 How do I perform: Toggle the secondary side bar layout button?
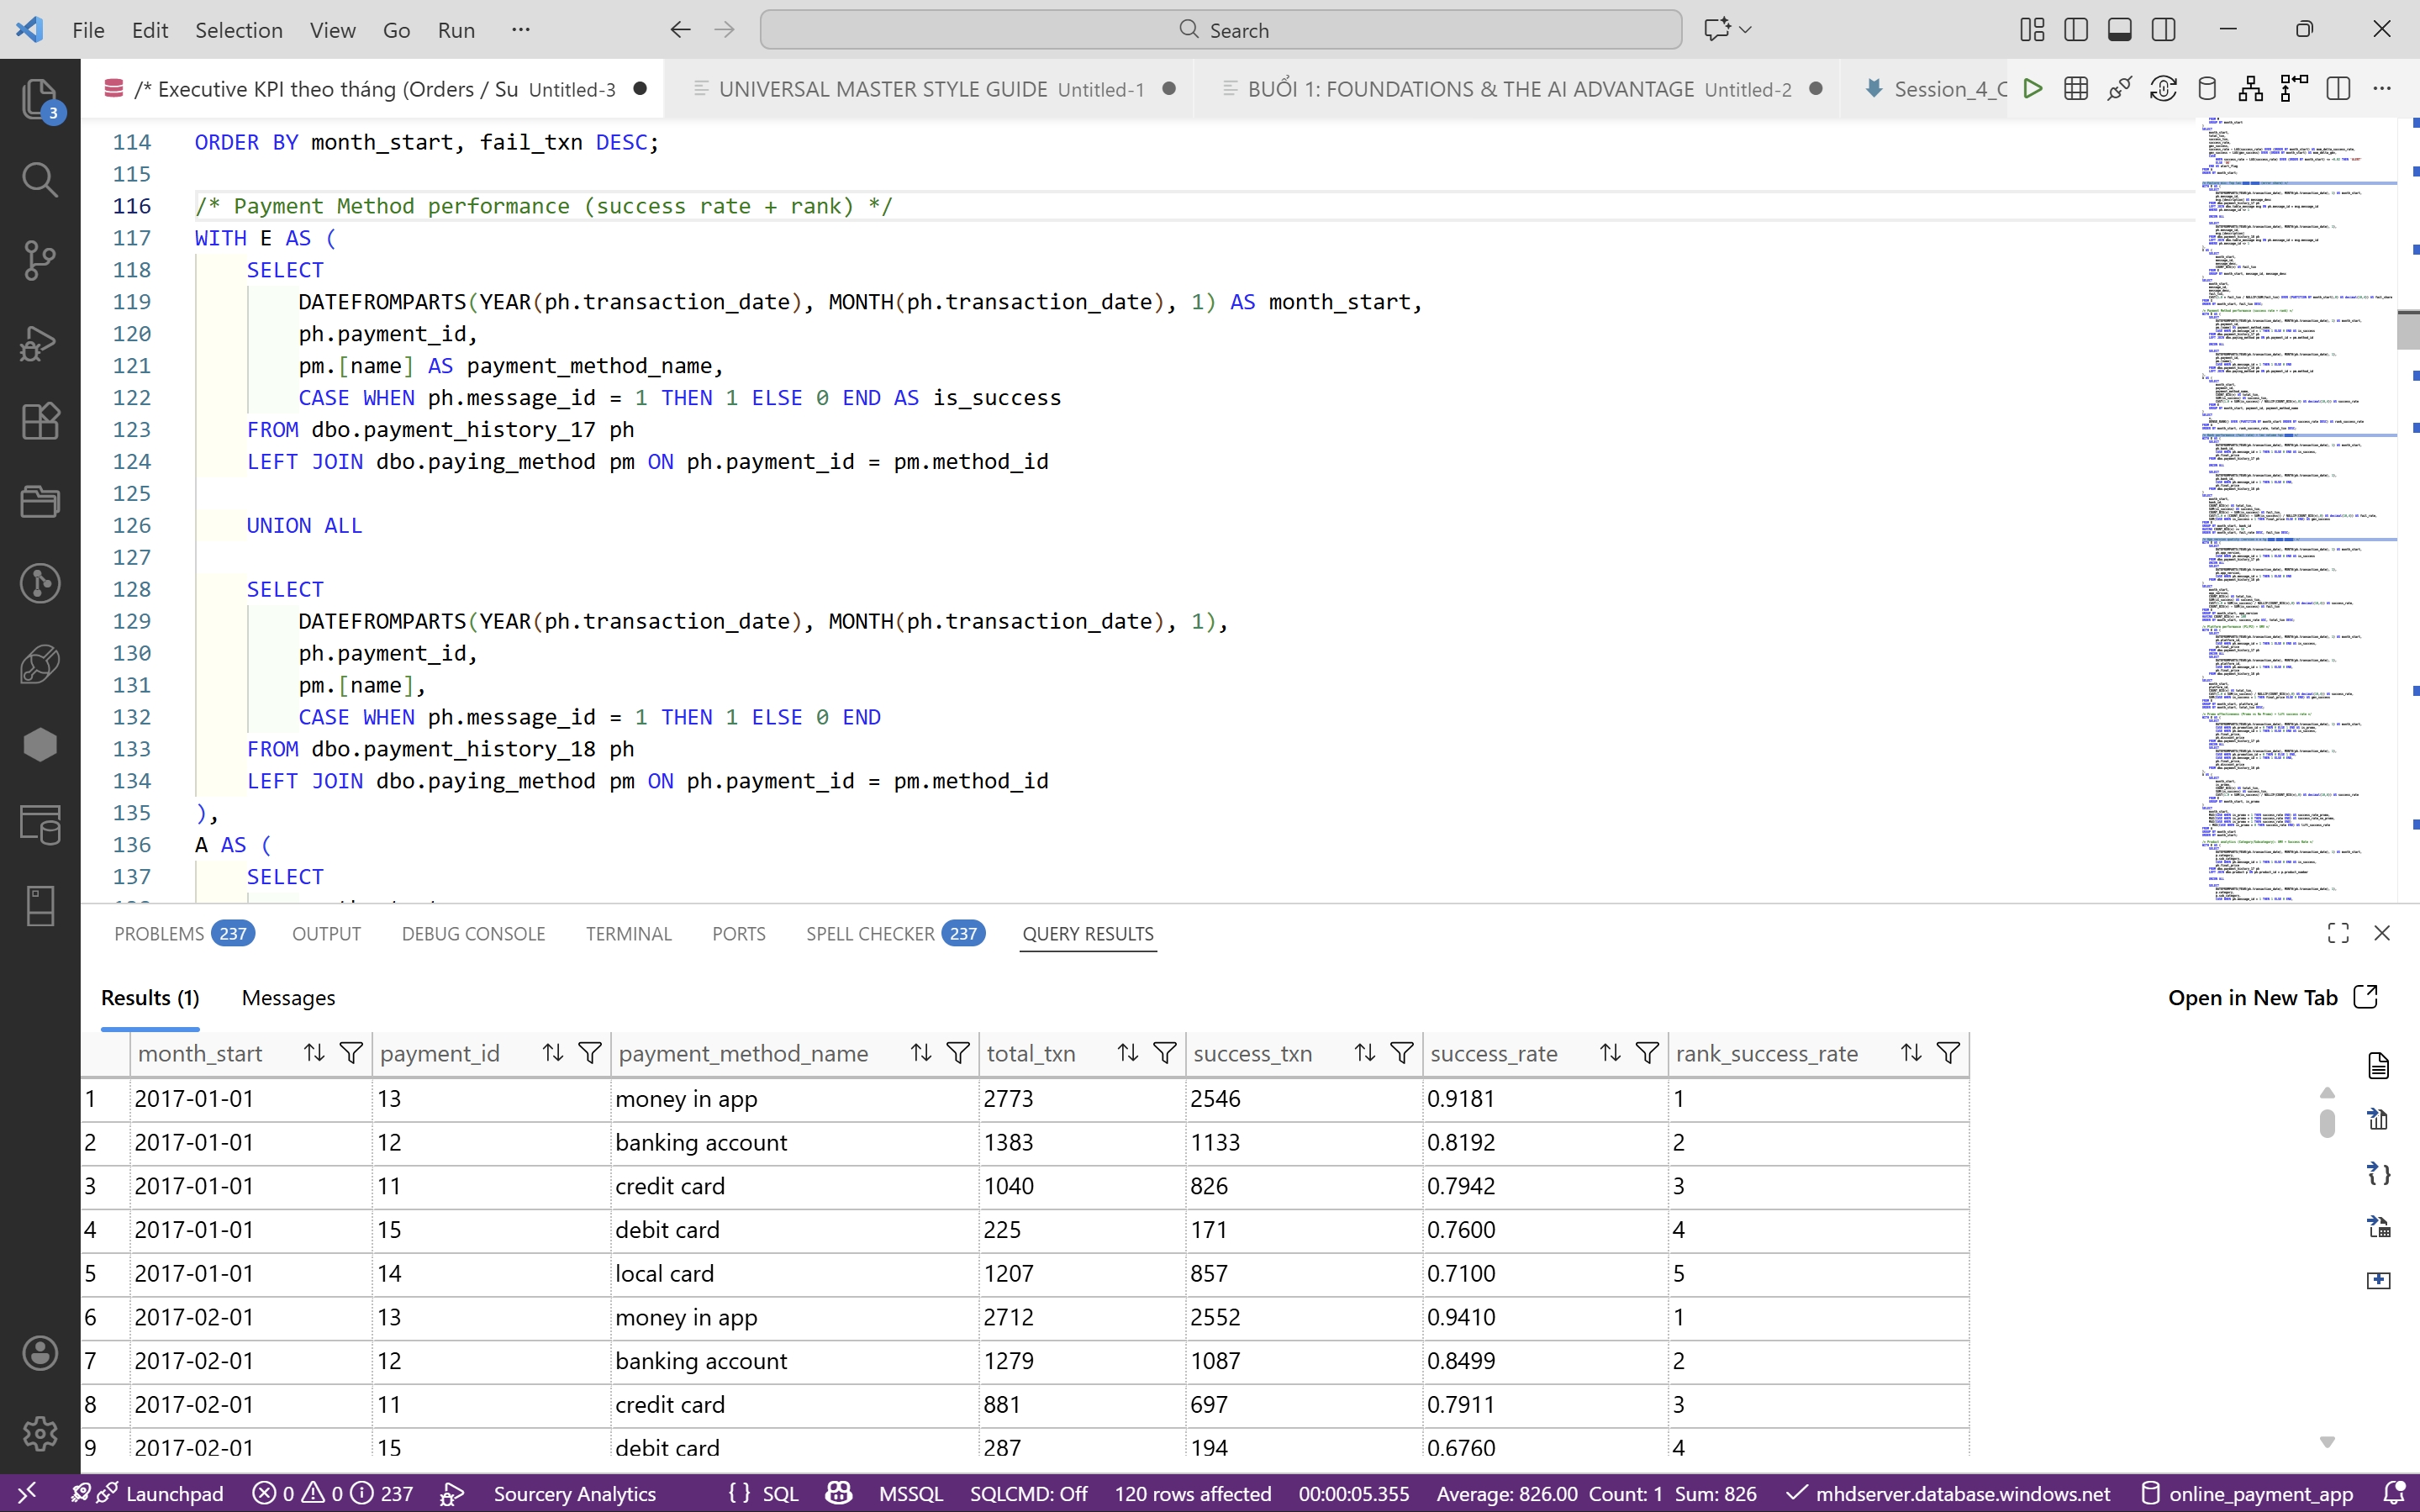click(x=2163, y=30)
